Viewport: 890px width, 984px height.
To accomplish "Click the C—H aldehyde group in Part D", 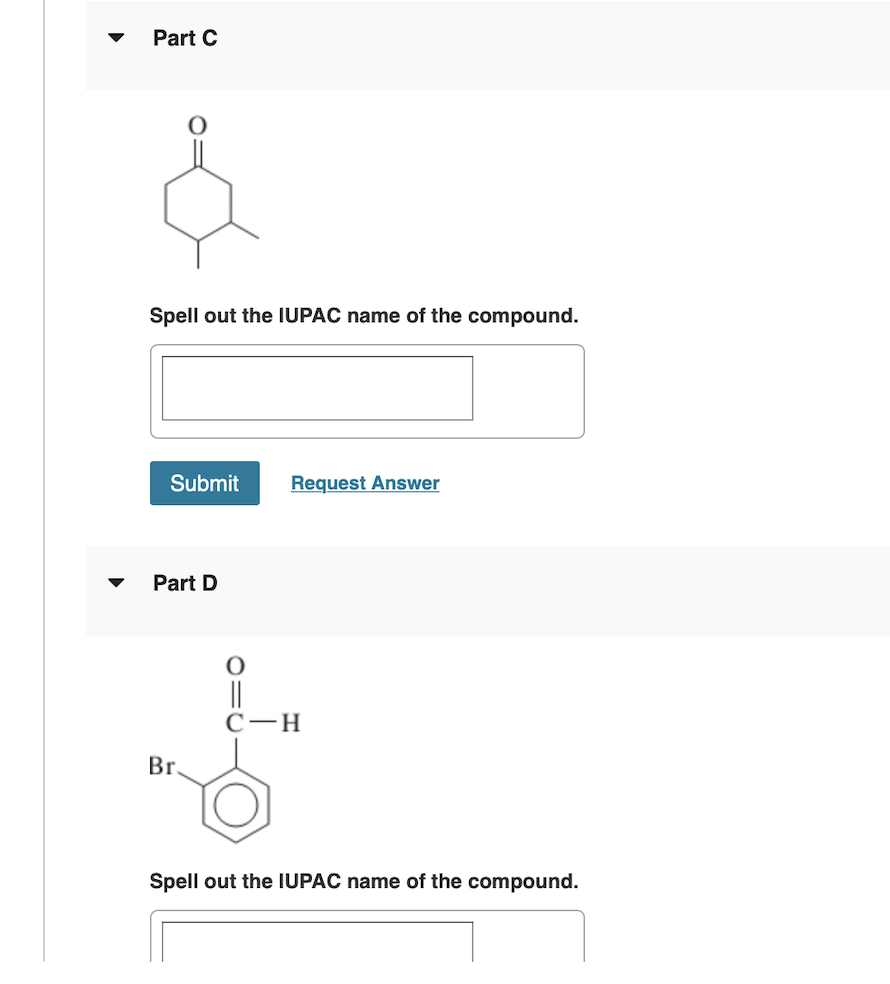I will [x=258, y=723].
